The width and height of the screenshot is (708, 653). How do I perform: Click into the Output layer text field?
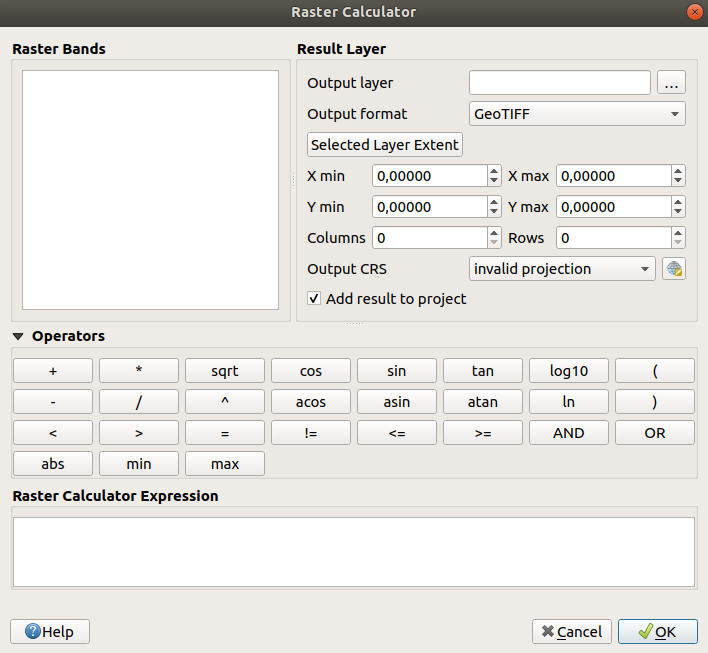pyautogui.click(x=559, y=83)
